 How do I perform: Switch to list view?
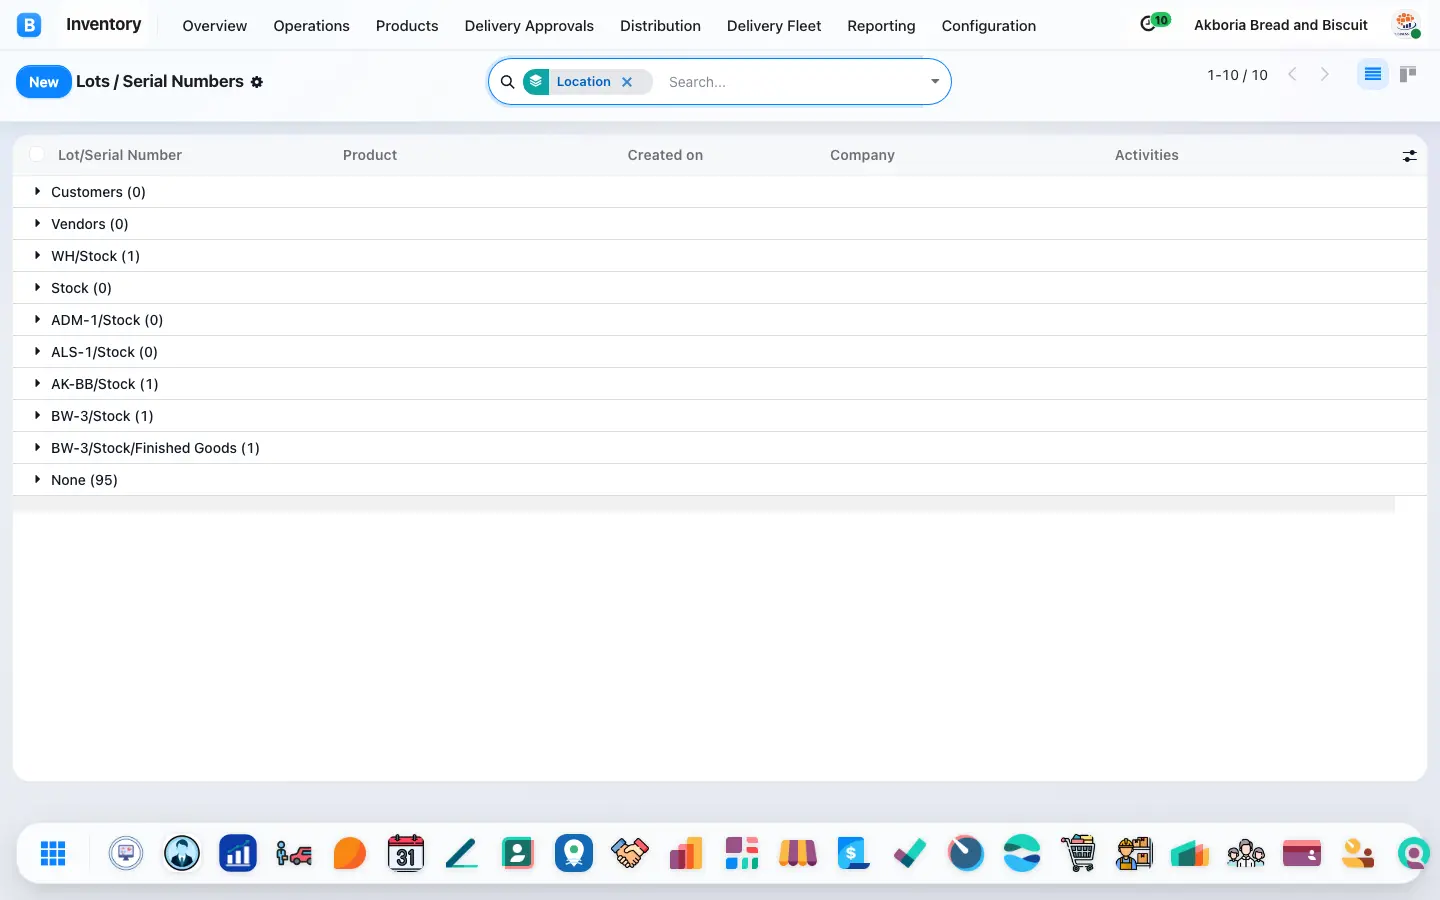(1373, 74)
